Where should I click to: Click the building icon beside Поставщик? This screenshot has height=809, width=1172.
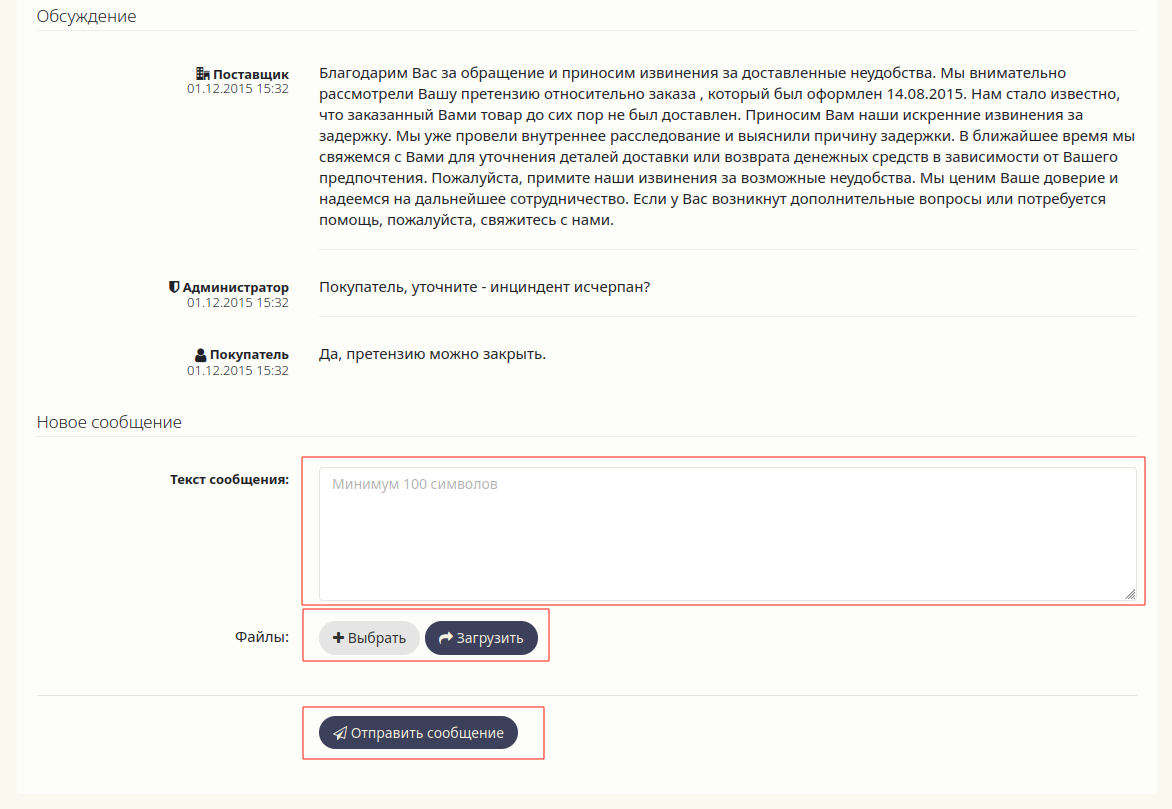click(x=203, y=74)
